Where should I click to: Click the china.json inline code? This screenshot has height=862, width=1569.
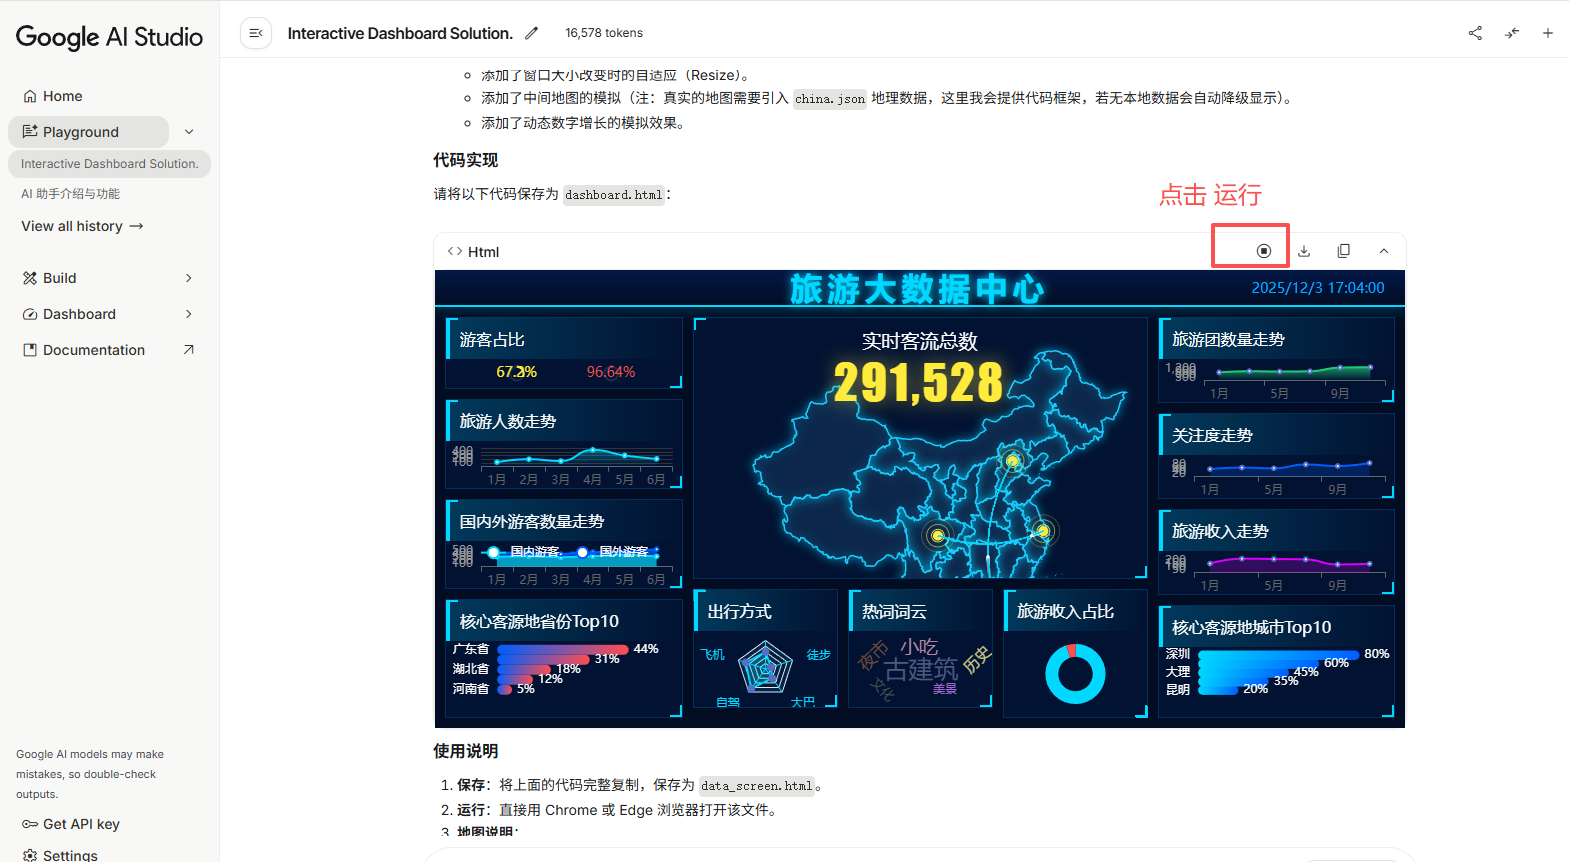pos(830,99)
